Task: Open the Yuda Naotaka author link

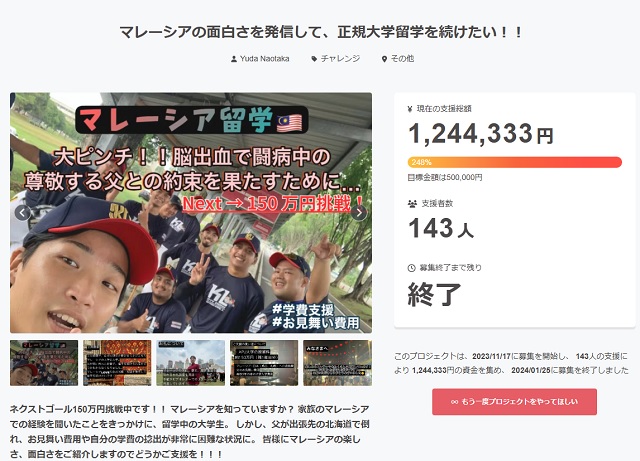Action: click(264, 59)
